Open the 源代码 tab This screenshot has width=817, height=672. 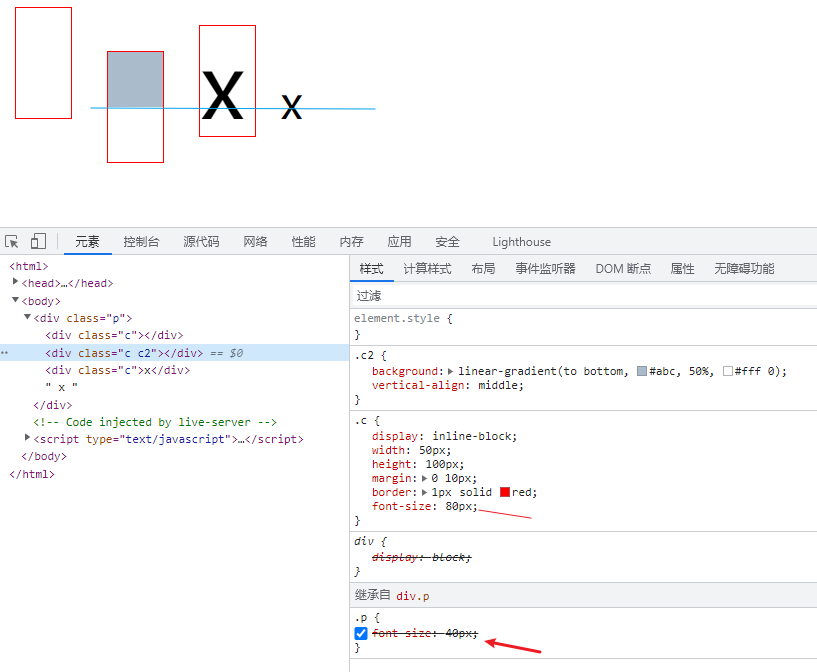201,242
